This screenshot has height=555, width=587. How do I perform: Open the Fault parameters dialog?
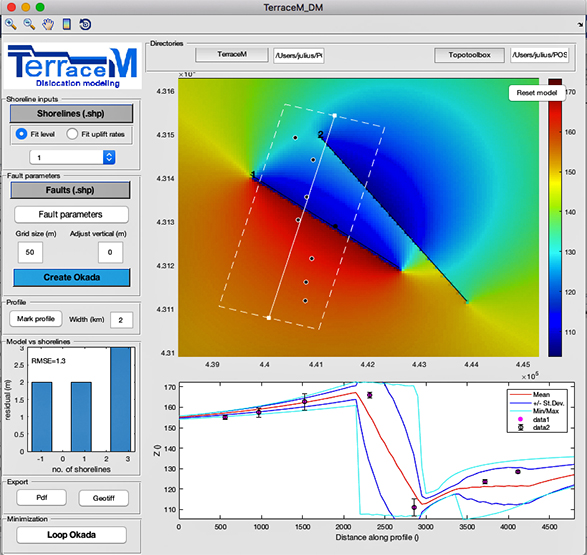tap(71, 214)
